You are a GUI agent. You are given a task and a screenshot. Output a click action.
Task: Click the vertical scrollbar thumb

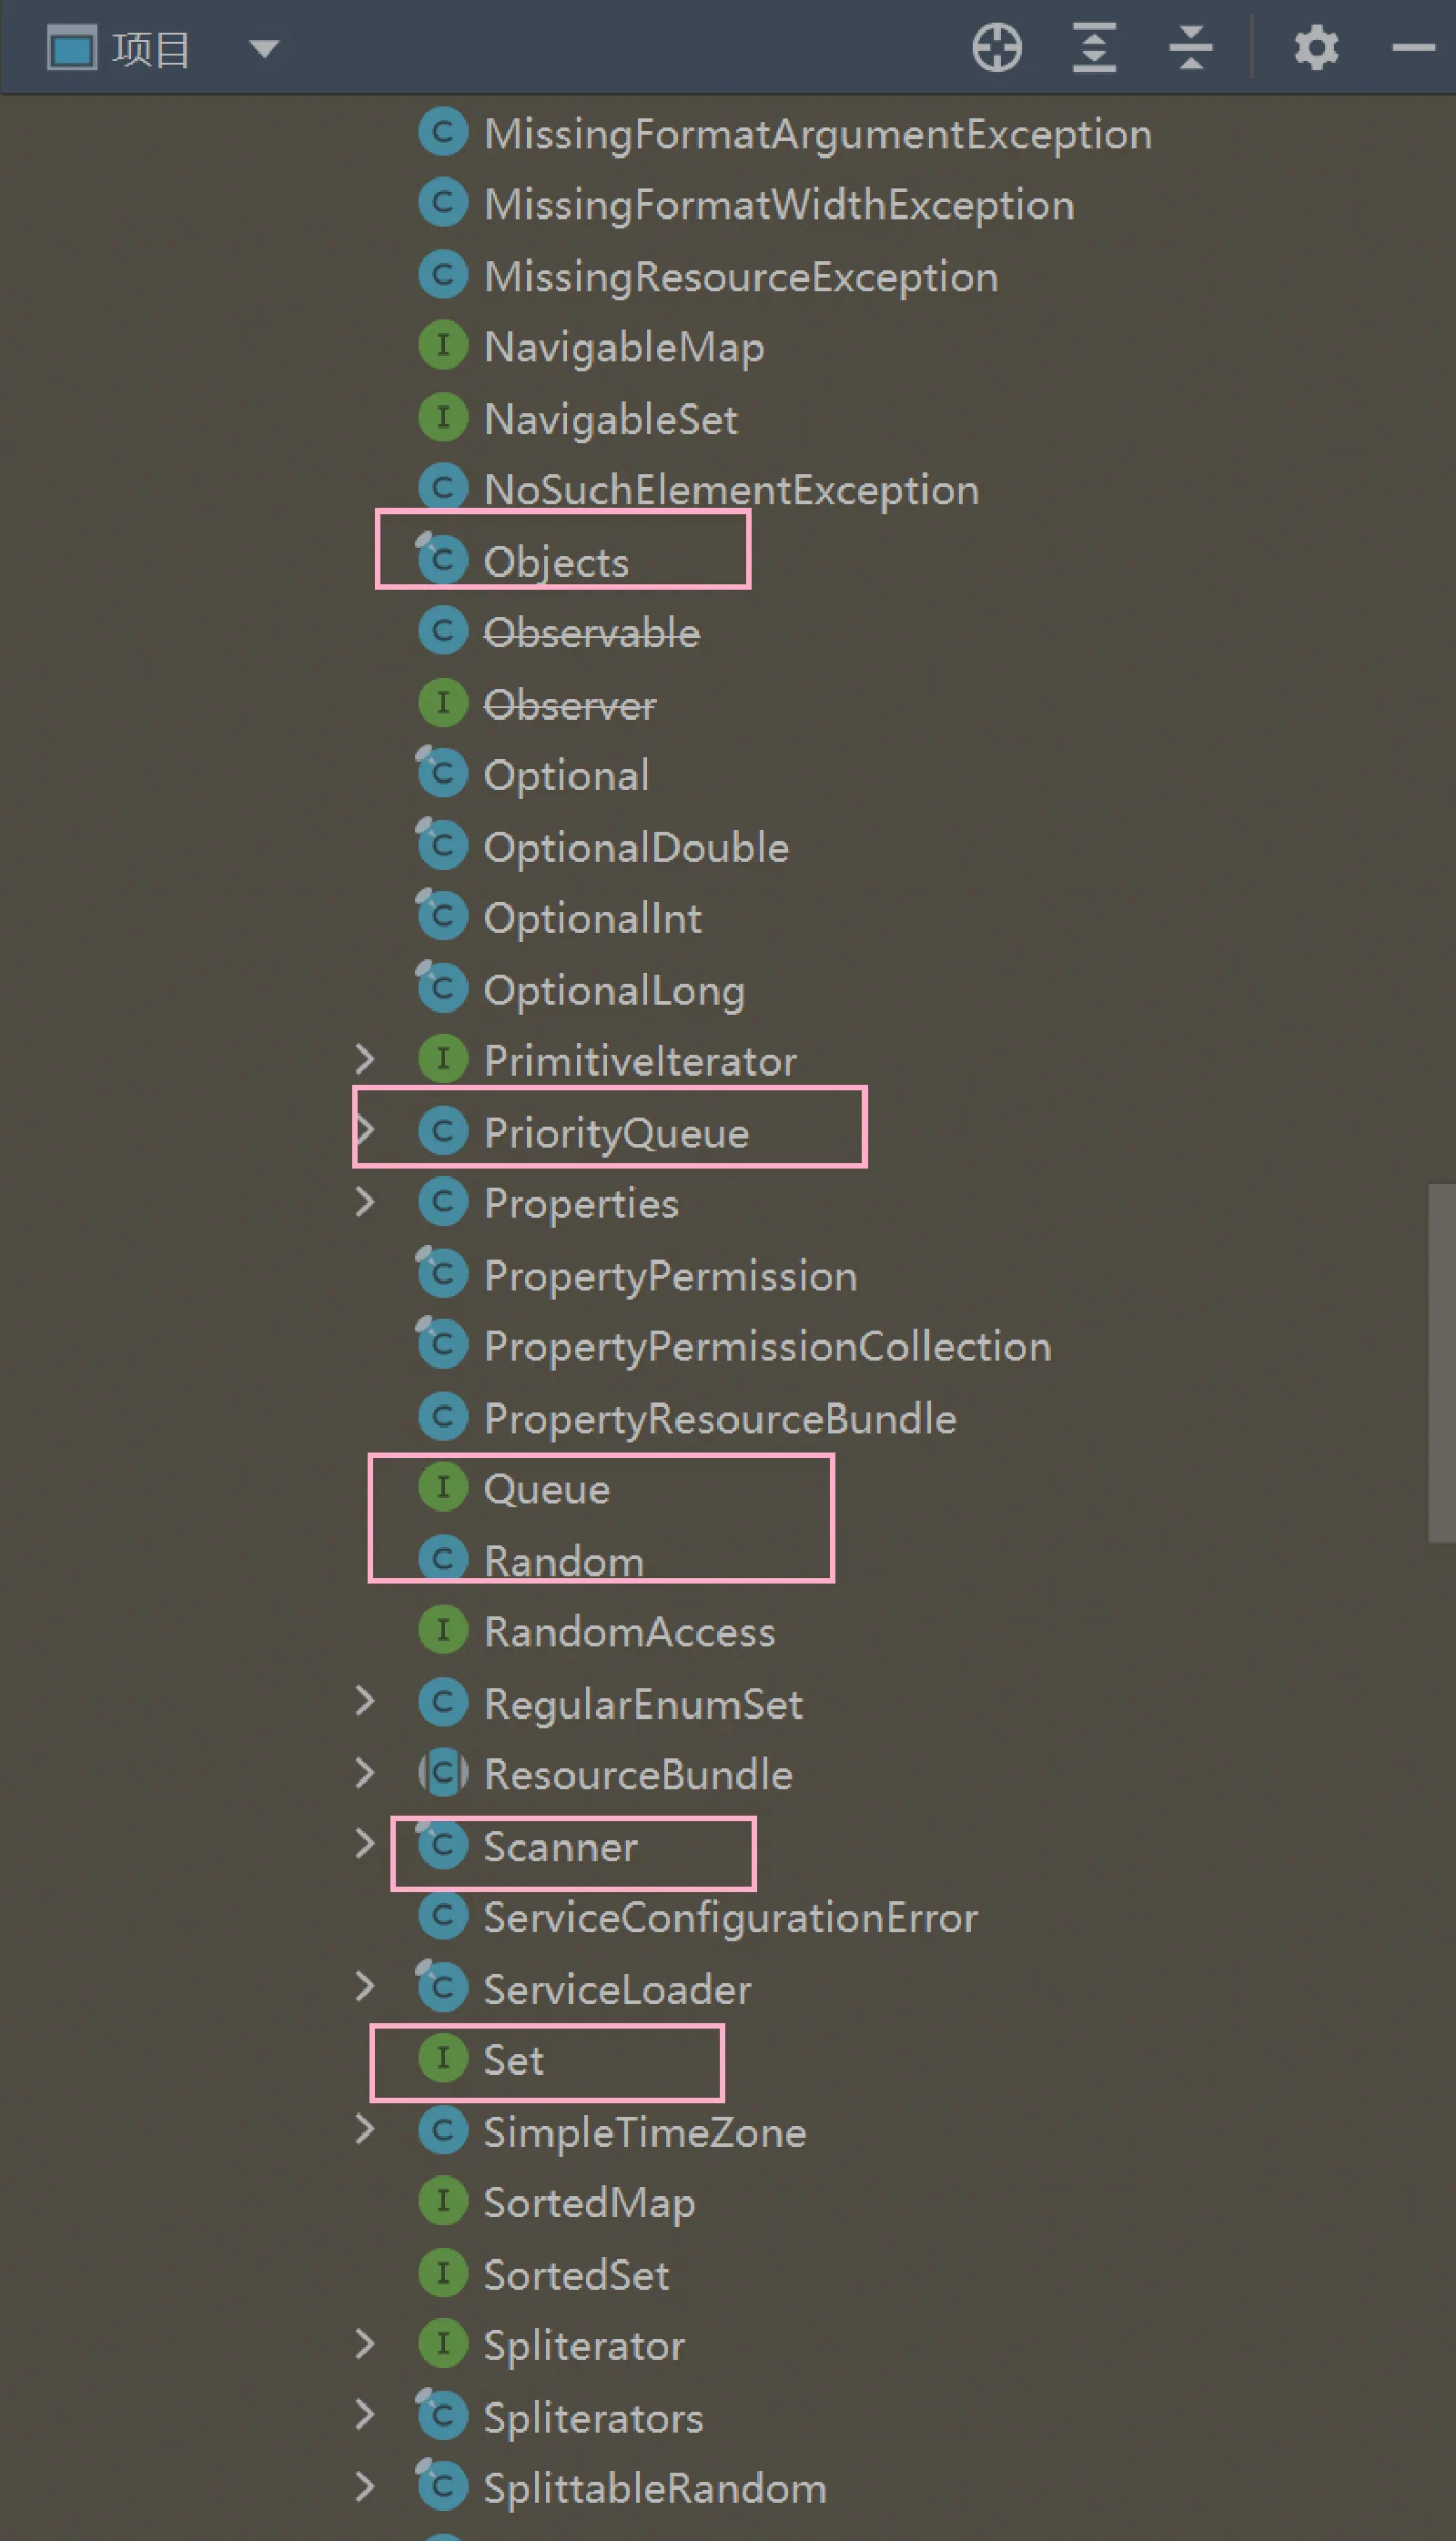pyautogui.click(x=1441, y=1364)
